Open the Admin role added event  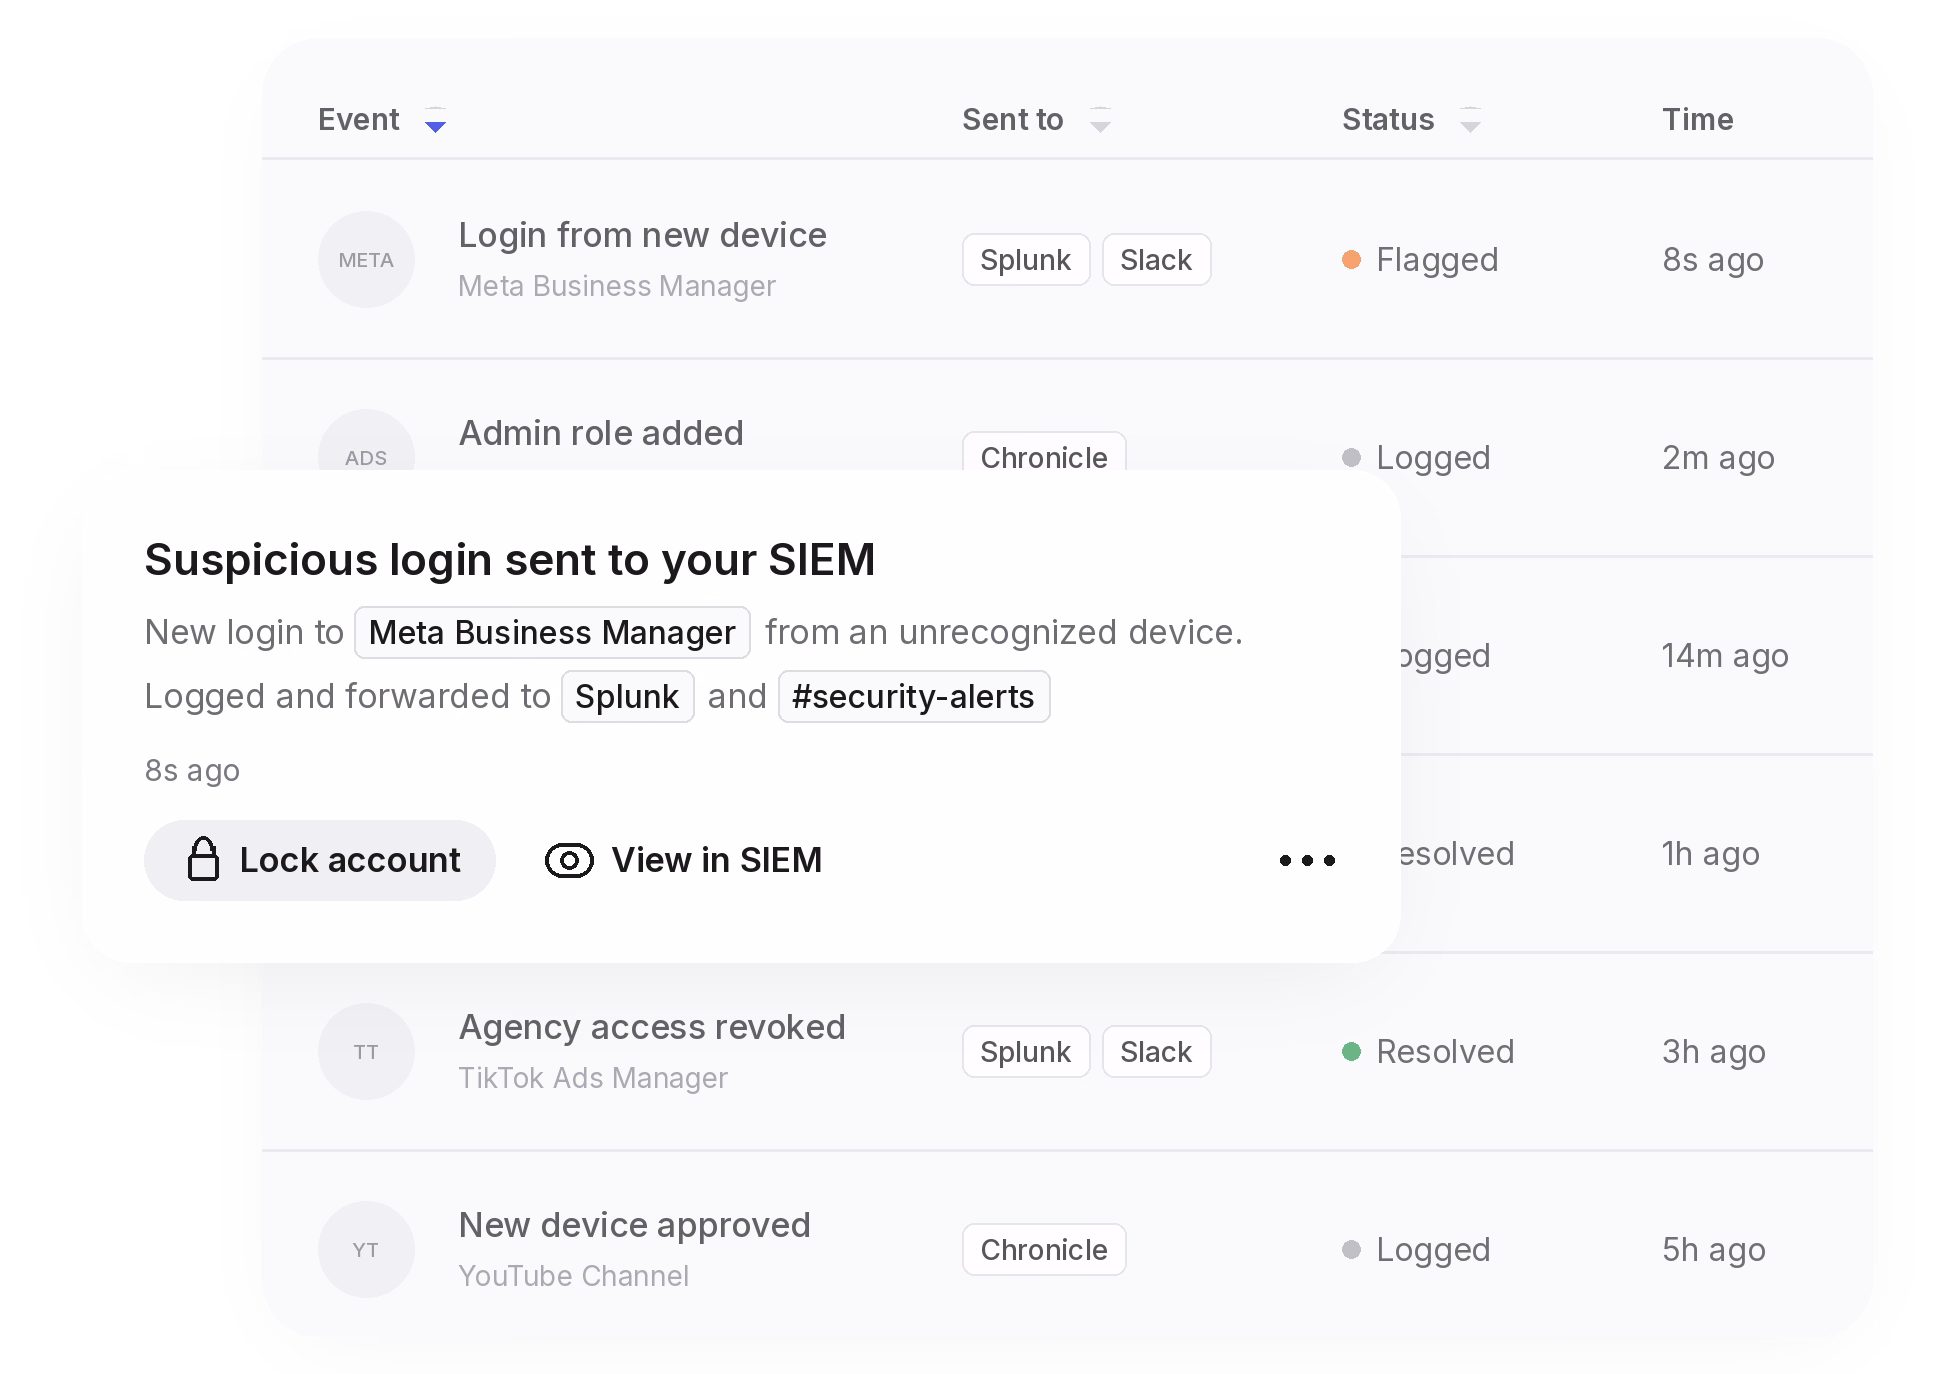pyautogui.click(x=601, y=433)
